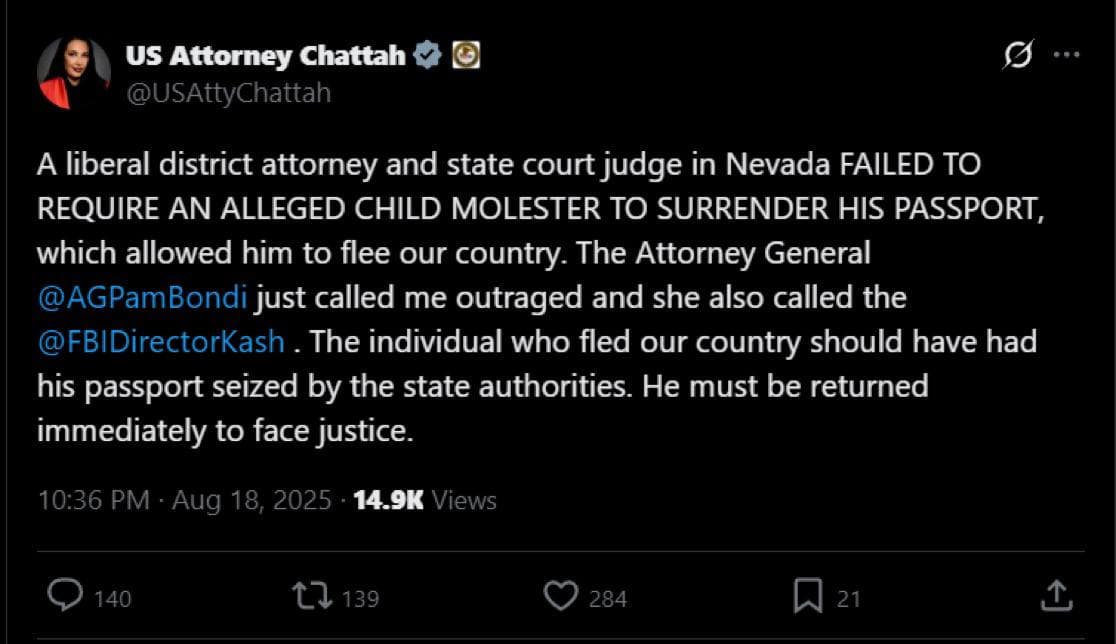The width and height of the screenshot is (1116, 644).
Task: Like the tweet with the heart icon
Action: pyautogui.click(x=562, y=597)
